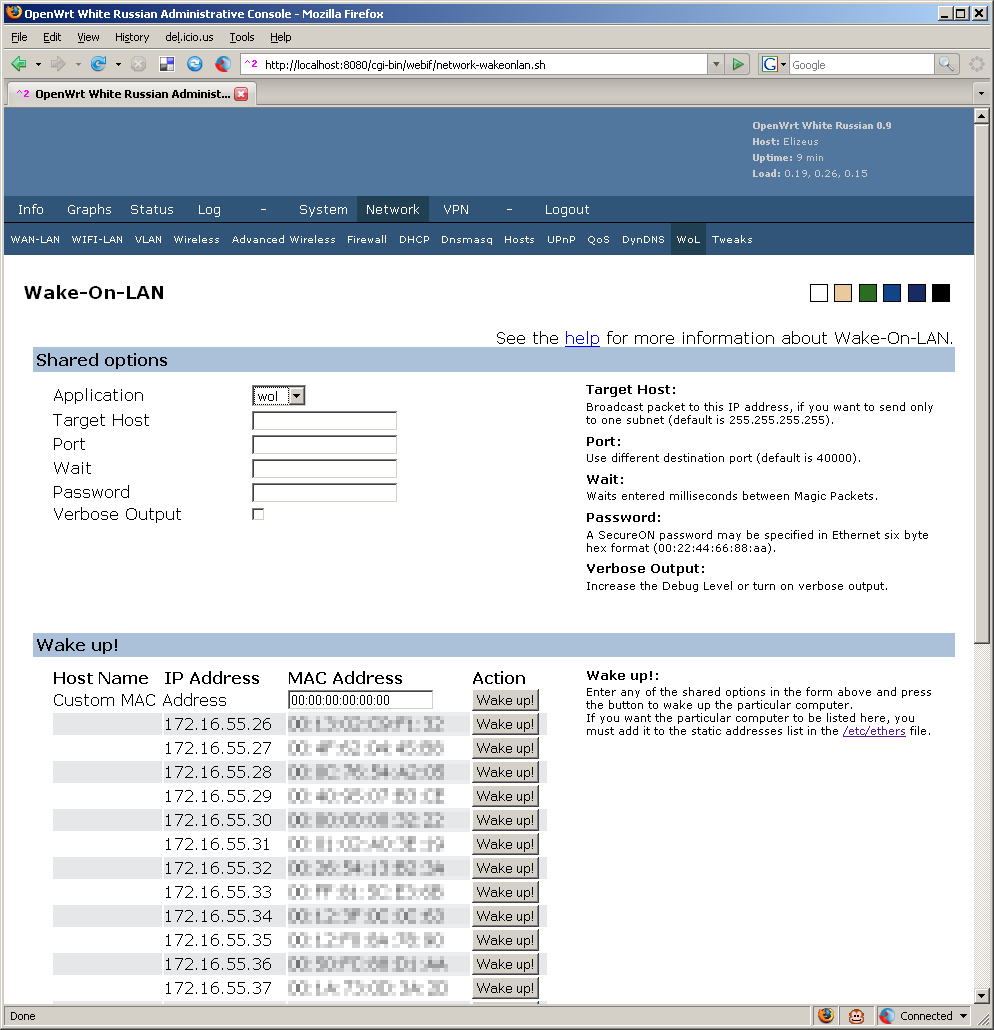This screenshot has height=1030, width=994.
Task: Open the Connected status dropdown arrow
Action: point(964,1016)
